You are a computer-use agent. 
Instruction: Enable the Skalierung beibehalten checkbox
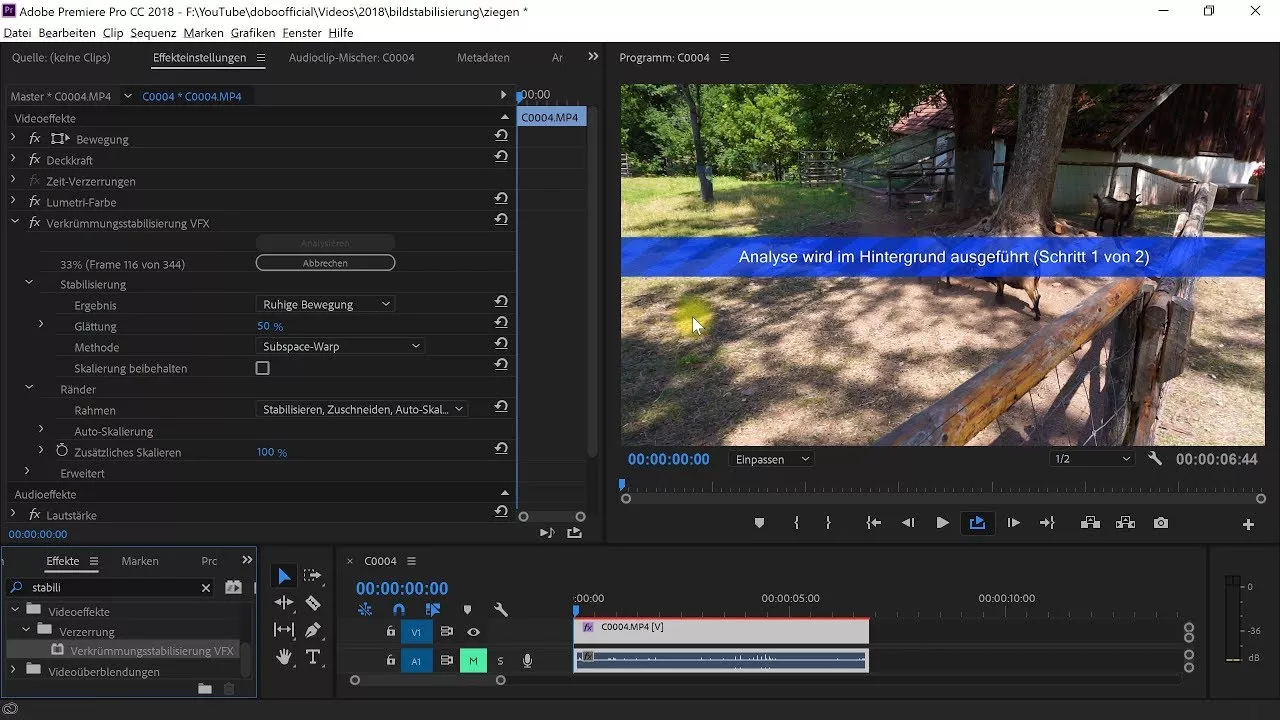pos(262,368)
